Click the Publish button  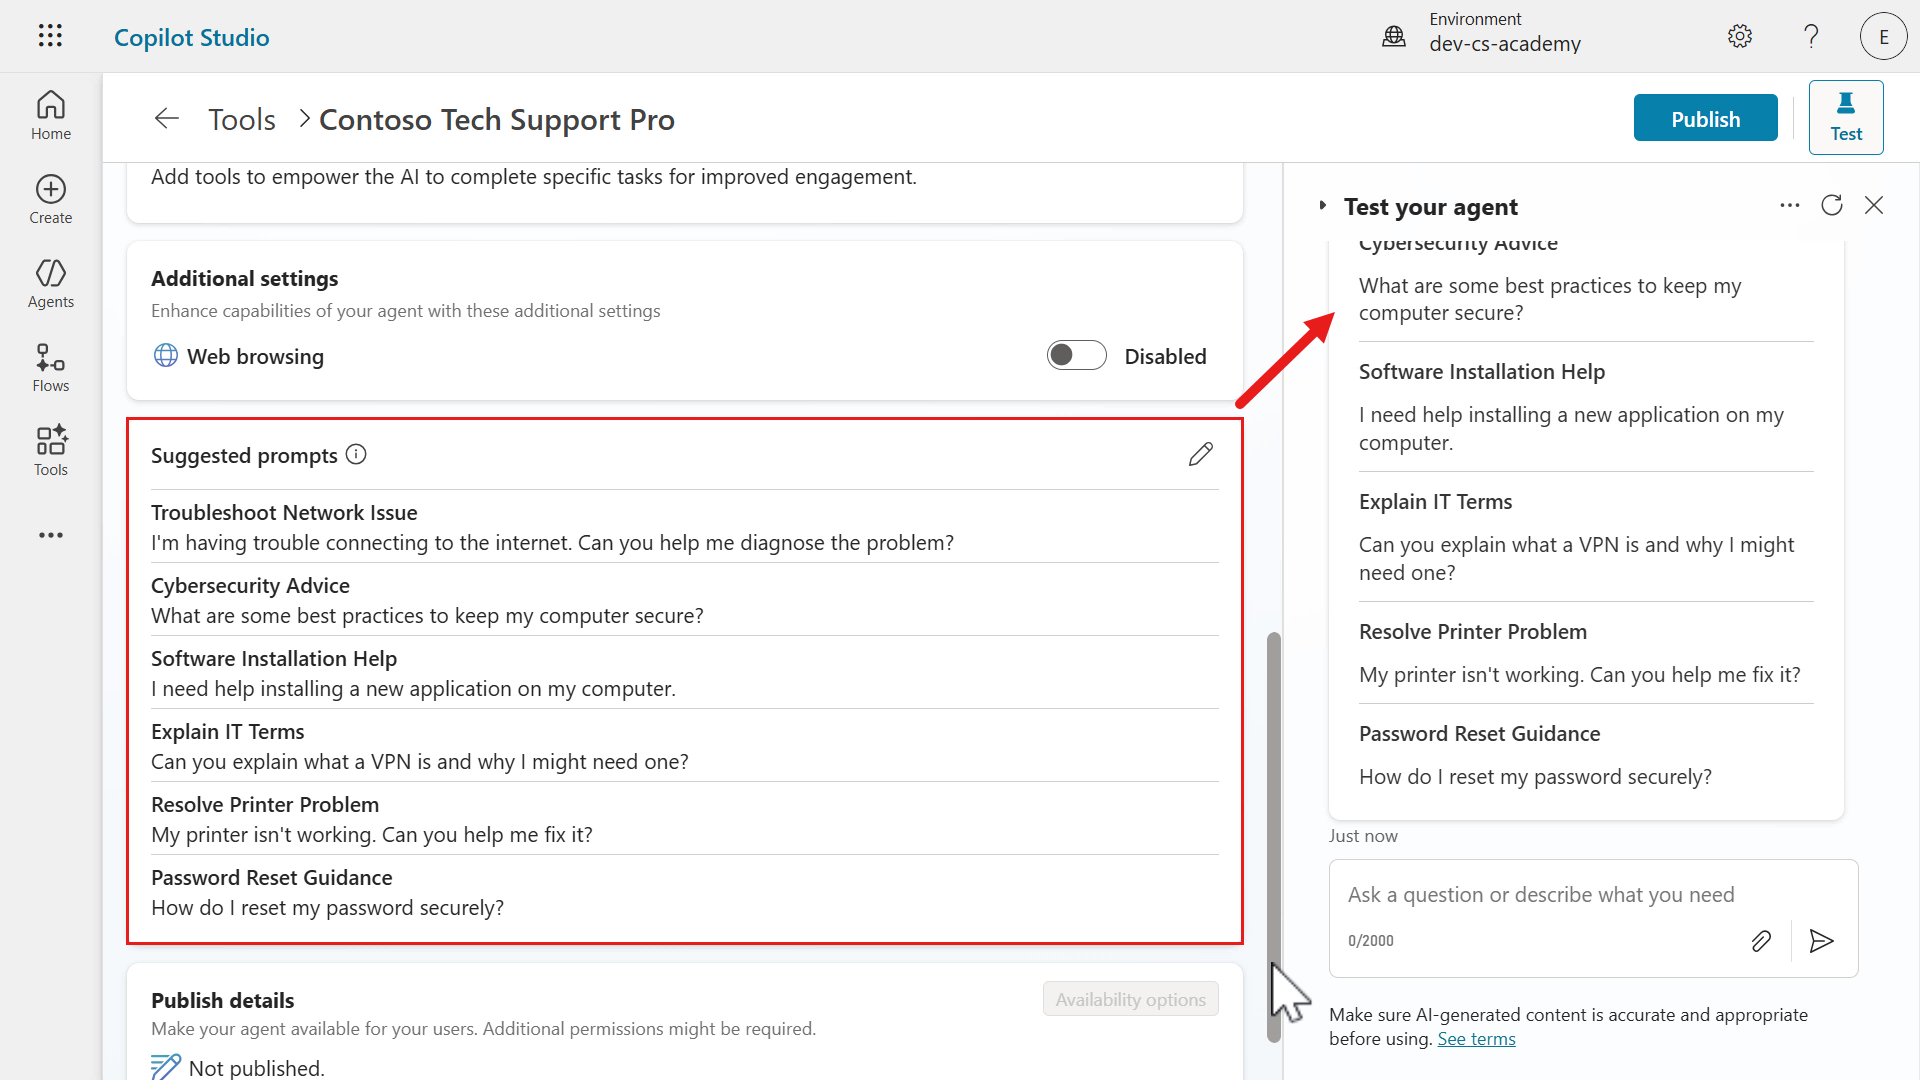(1705, 119)
